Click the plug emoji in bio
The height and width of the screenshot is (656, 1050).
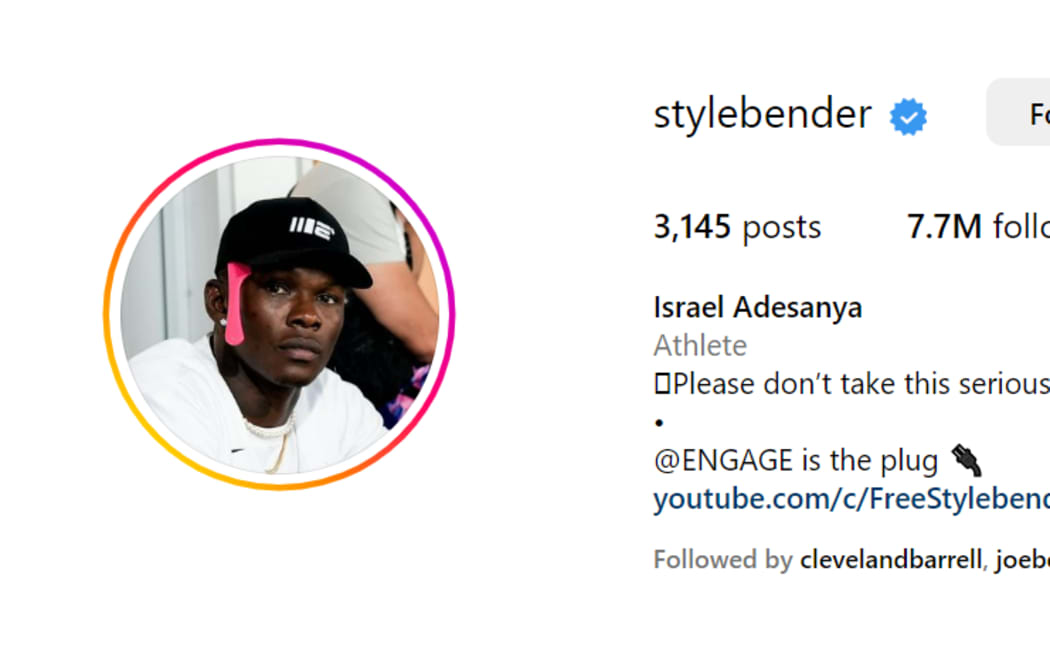[966, 461]
